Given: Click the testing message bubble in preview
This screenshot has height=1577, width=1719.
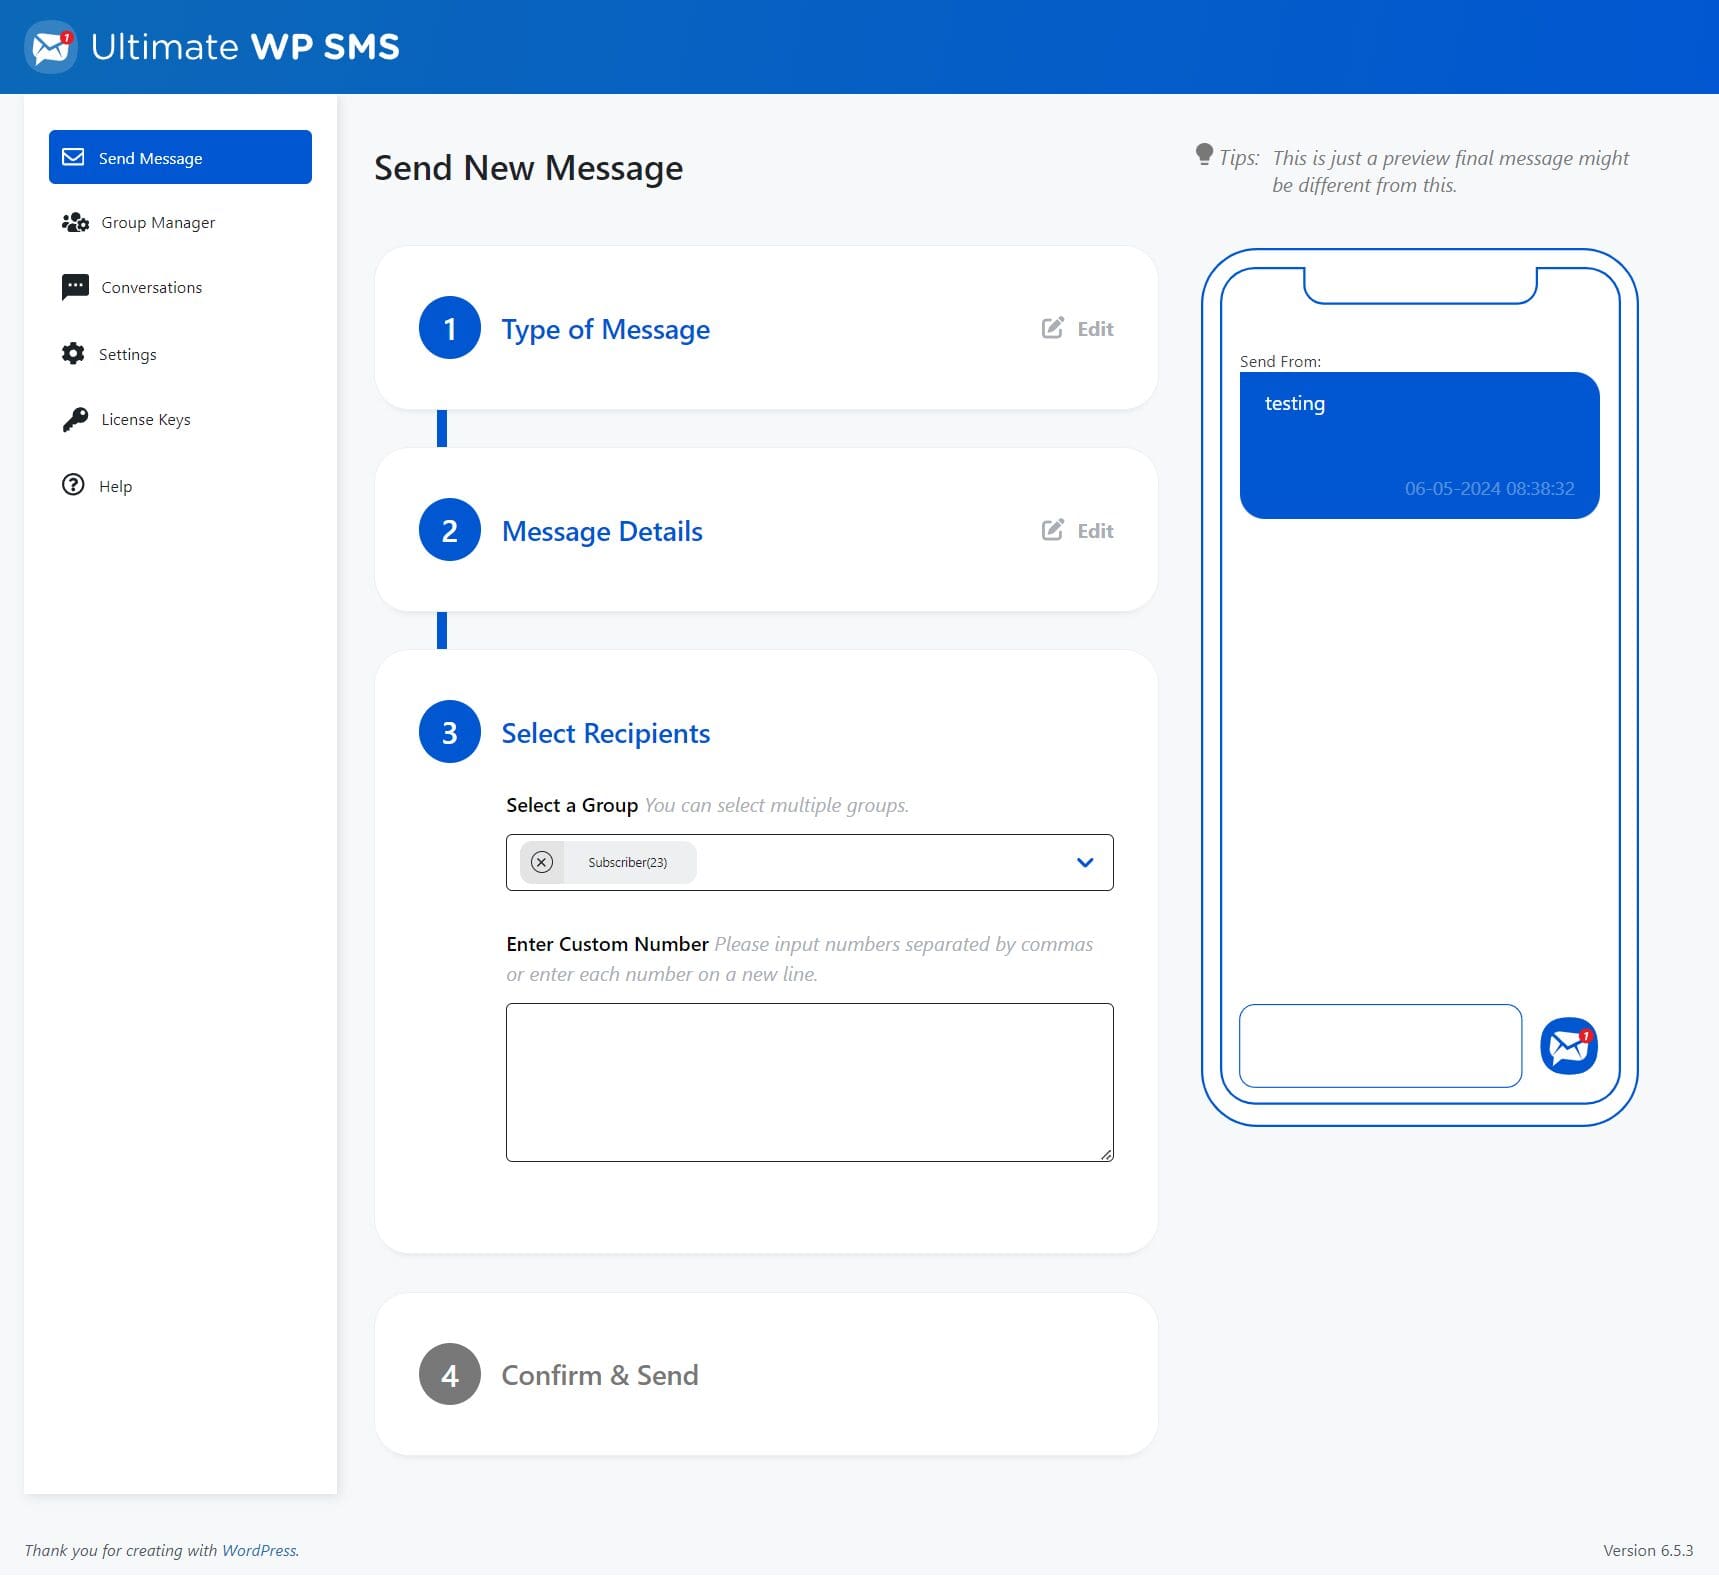Looking at the screenshot, I should point(1420,445).
